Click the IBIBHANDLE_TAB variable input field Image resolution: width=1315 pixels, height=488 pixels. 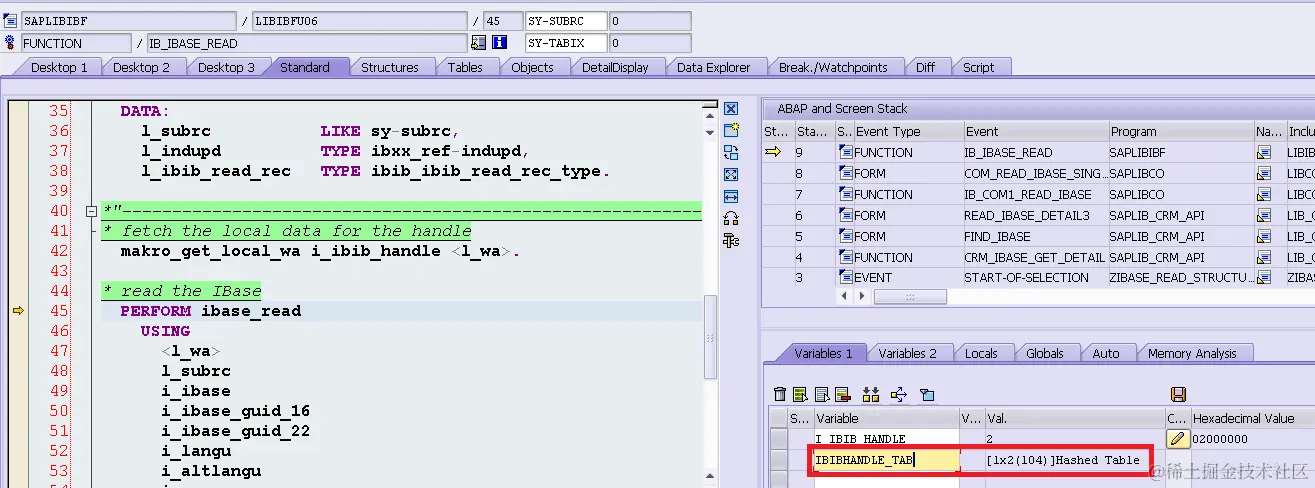(x=886, y=460)
